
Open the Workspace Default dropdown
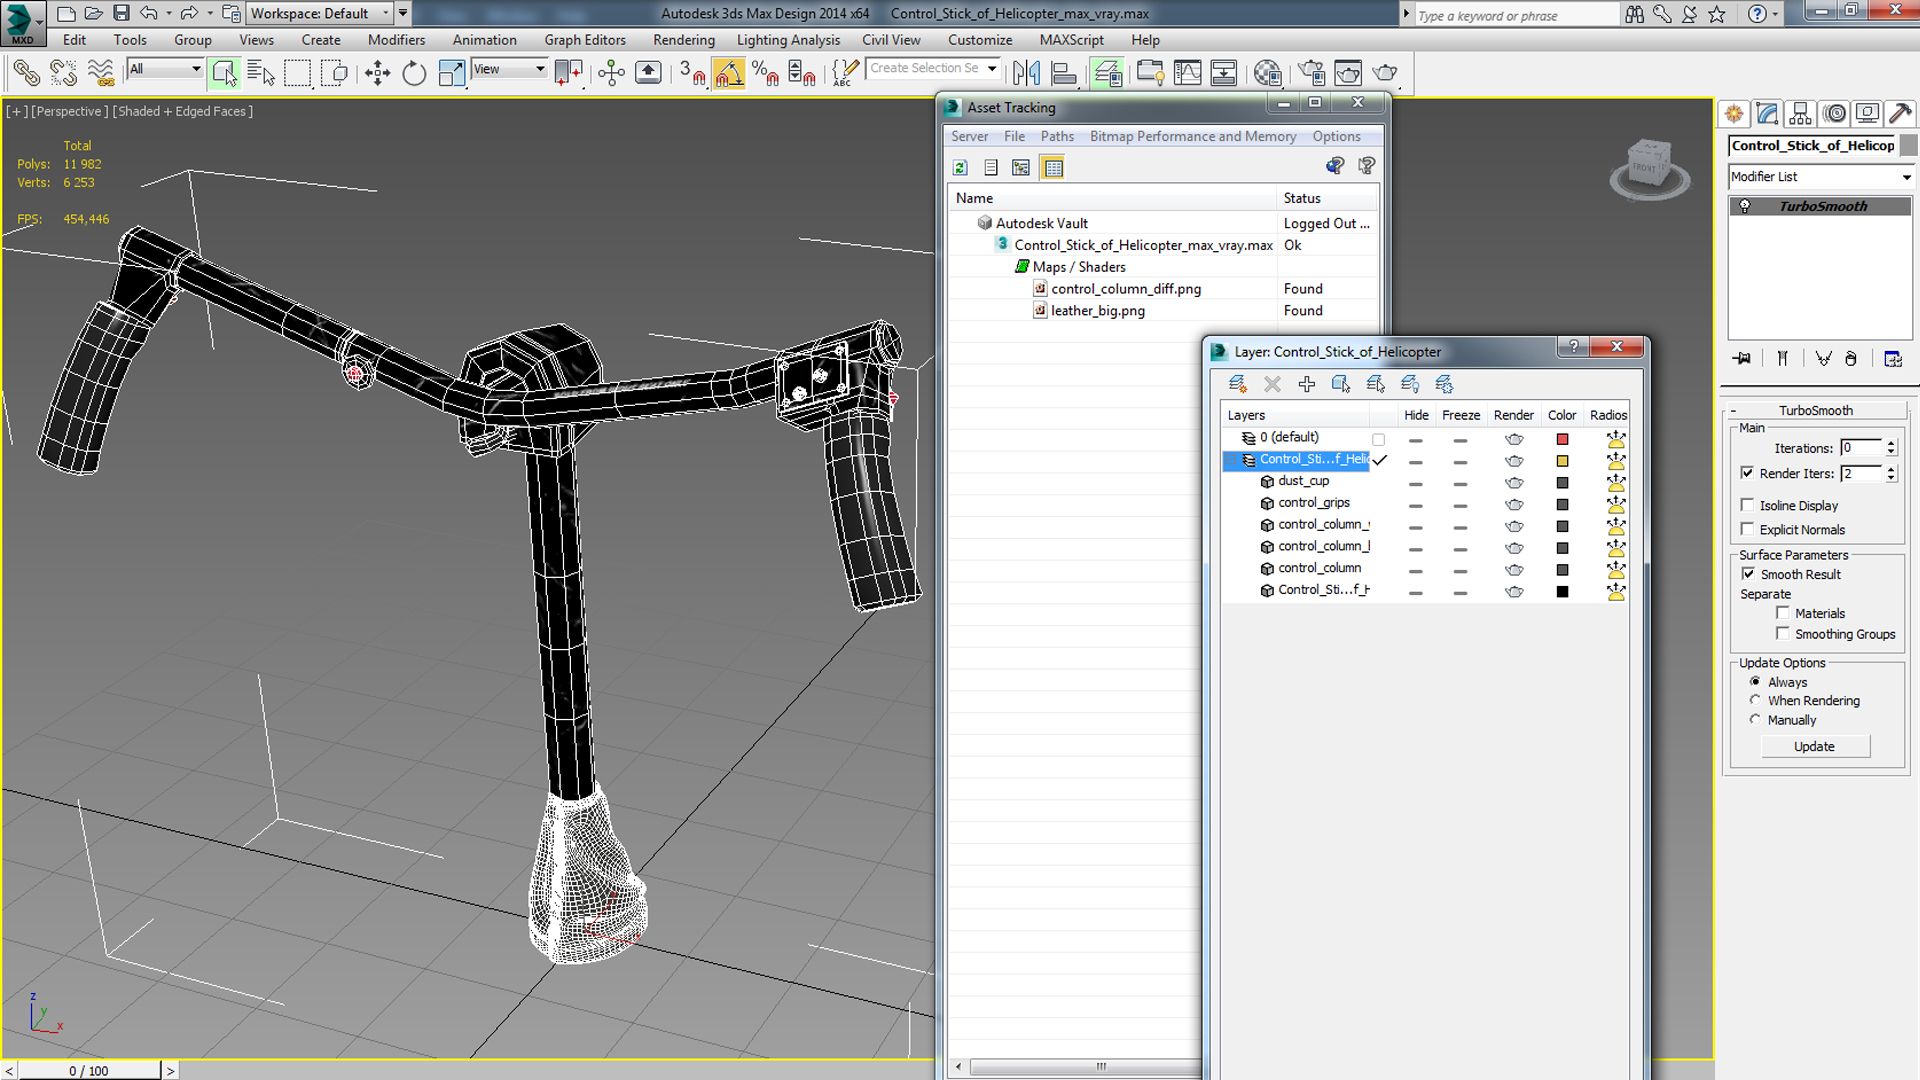point(319,13)
